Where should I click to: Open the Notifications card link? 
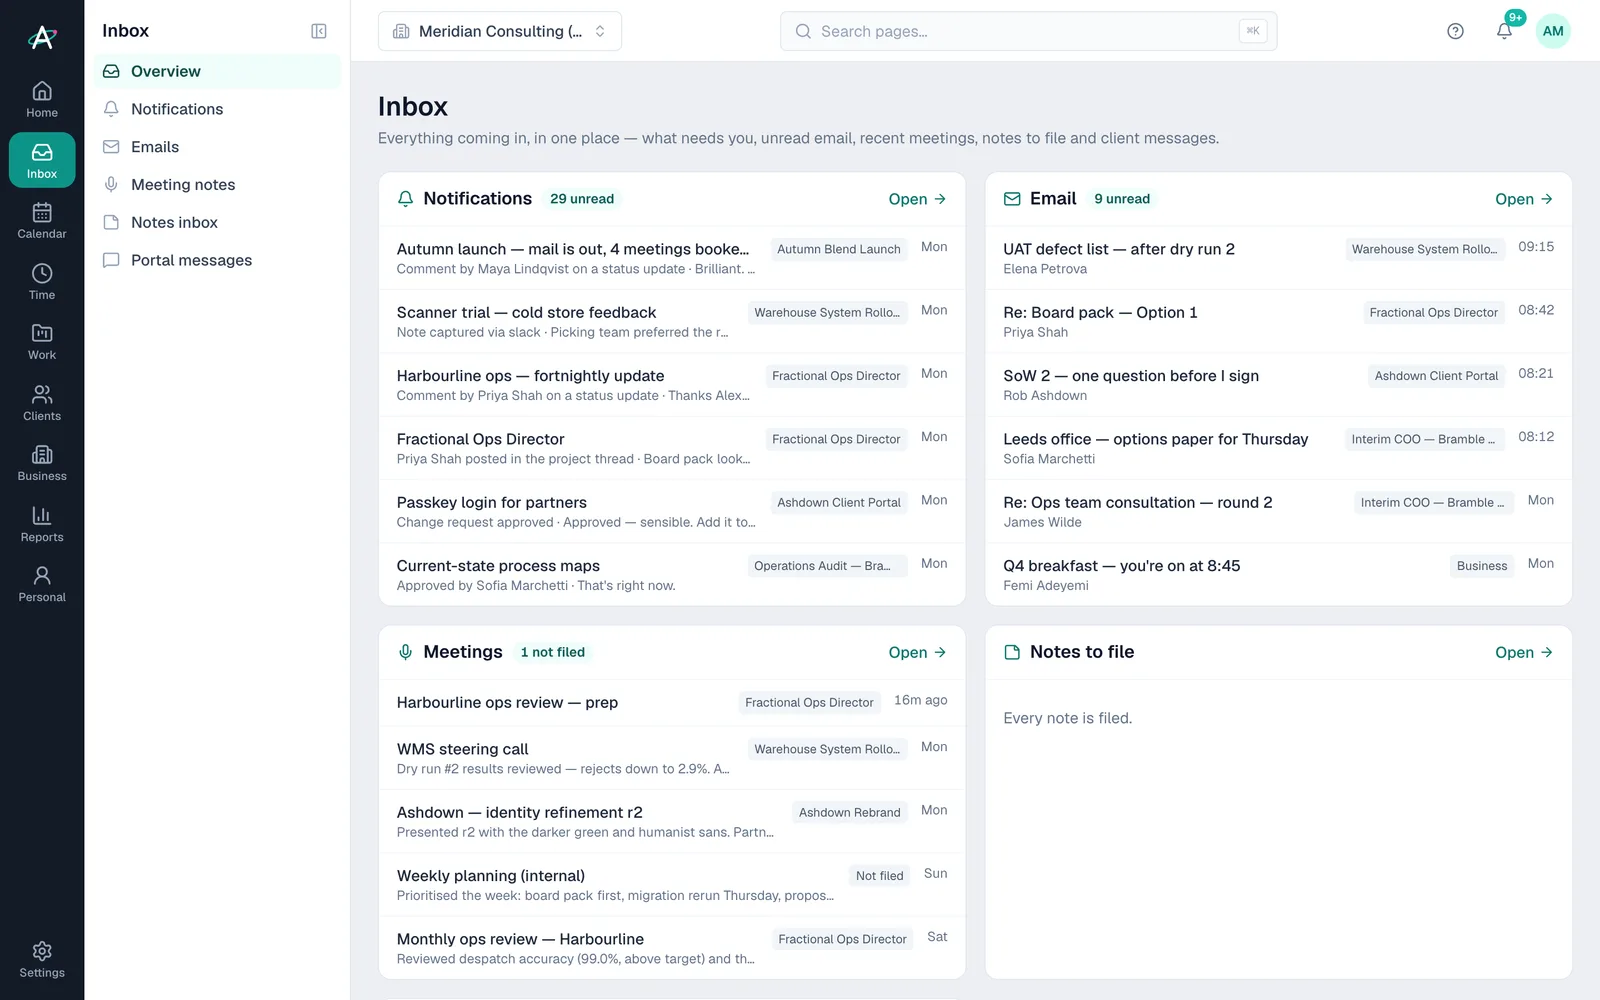(x=917, y=199)
